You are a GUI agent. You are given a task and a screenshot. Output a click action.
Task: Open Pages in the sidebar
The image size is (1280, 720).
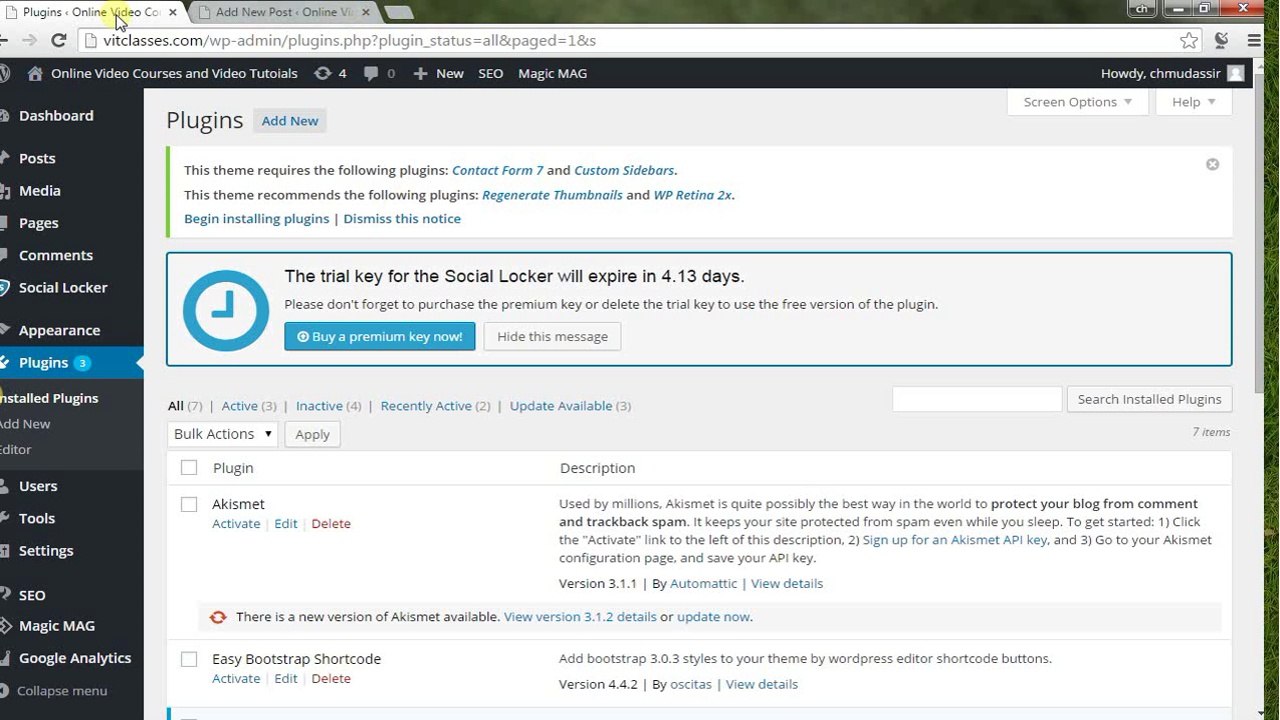point(39,223)
